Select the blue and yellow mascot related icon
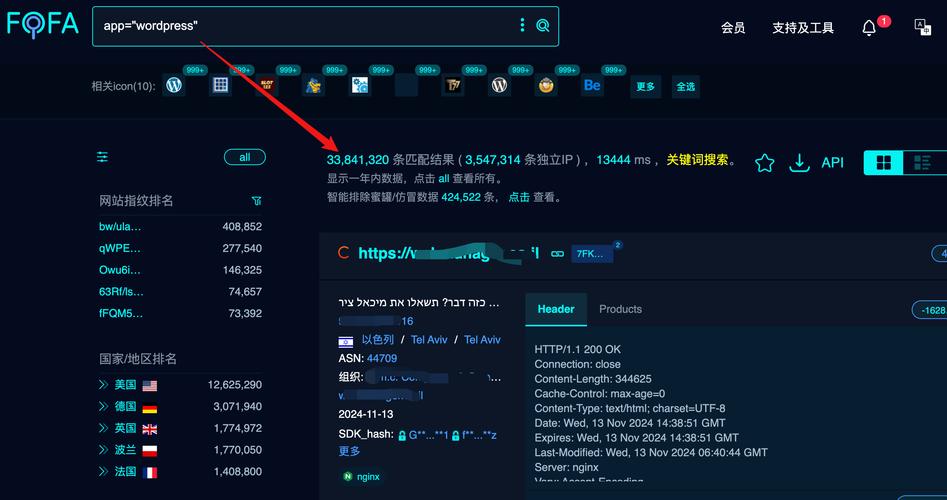Screen dimensions: 947x500 pyautogui.click(x=313, y=86)
